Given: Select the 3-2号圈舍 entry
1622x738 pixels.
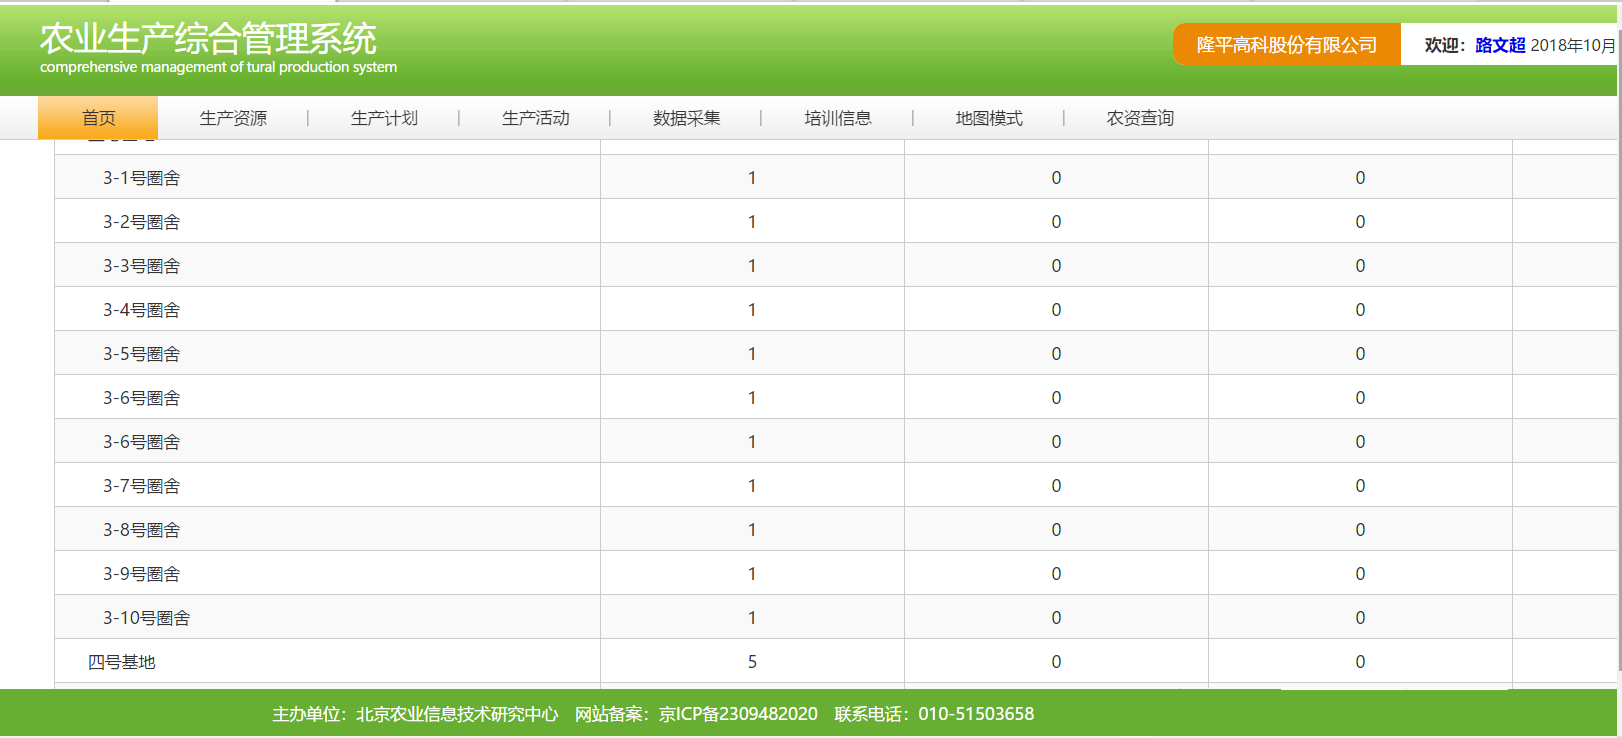Looking at the screenshot, I should (142, 222).
